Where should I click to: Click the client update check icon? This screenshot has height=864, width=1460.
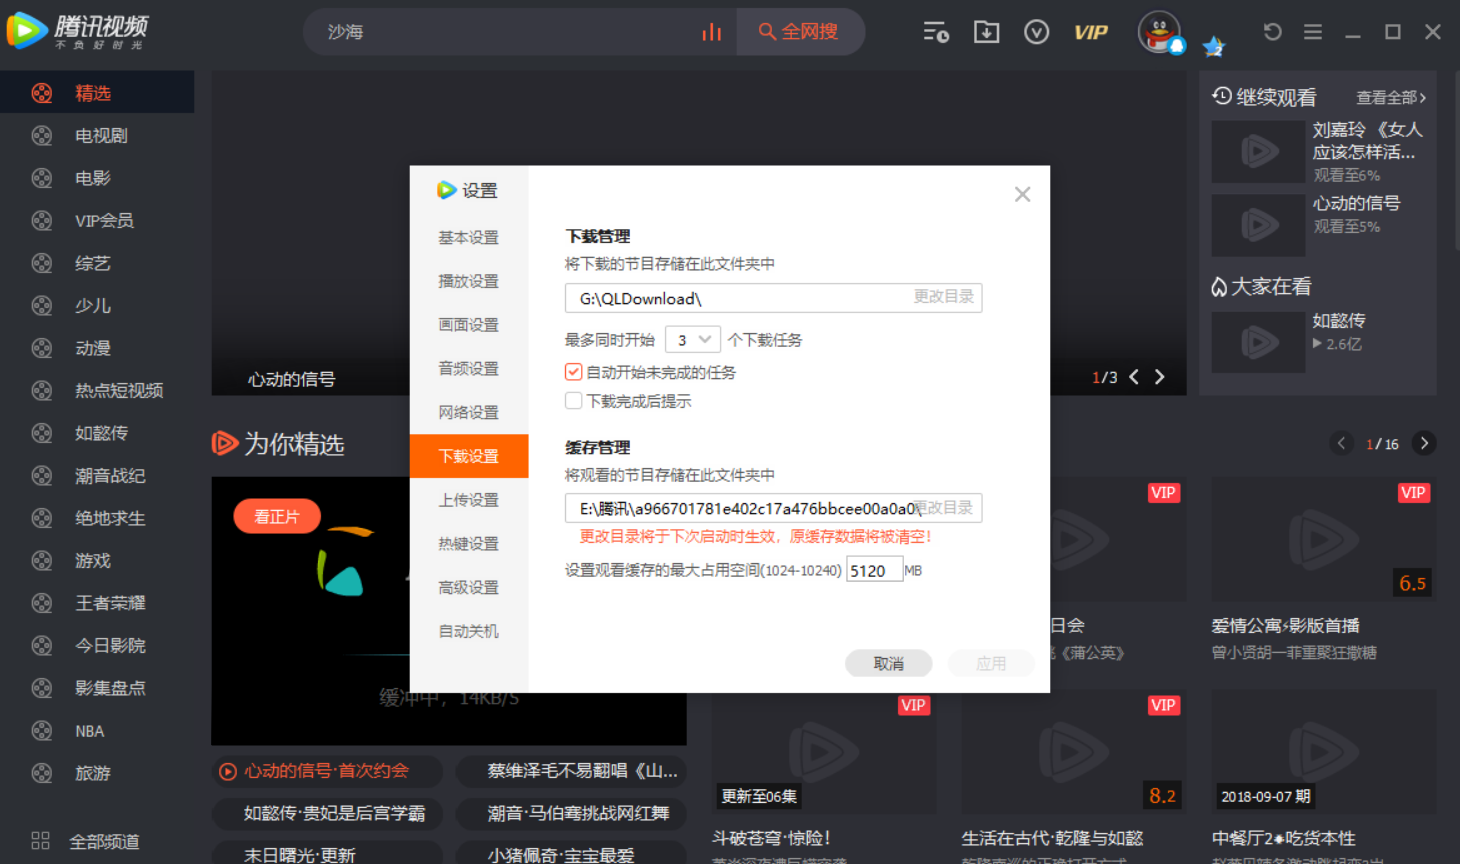tap(1036, 32)
